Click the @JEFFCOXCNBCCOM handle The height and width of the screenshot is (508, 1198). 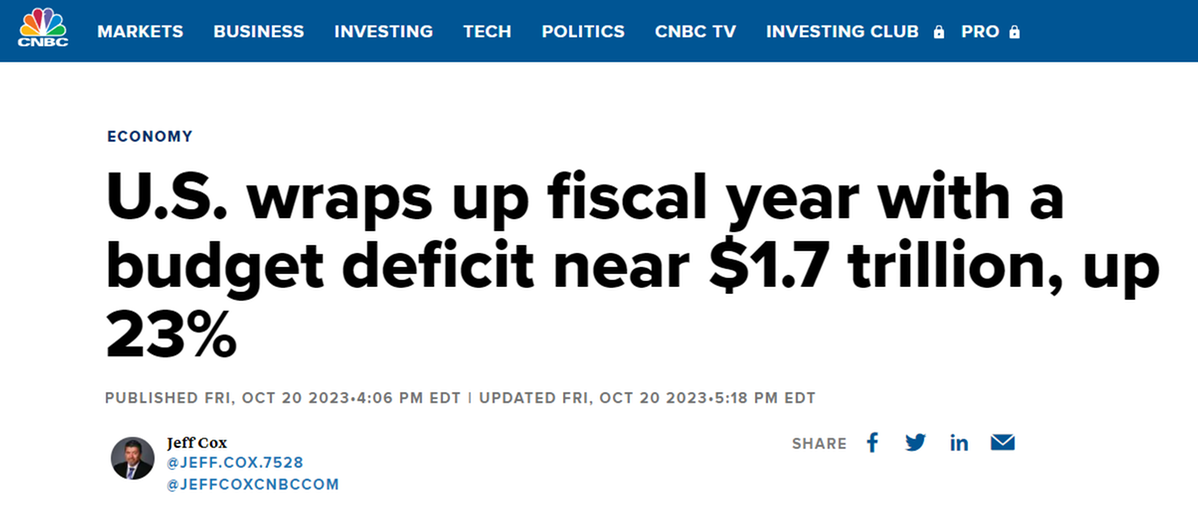click(x=253, y=484)
